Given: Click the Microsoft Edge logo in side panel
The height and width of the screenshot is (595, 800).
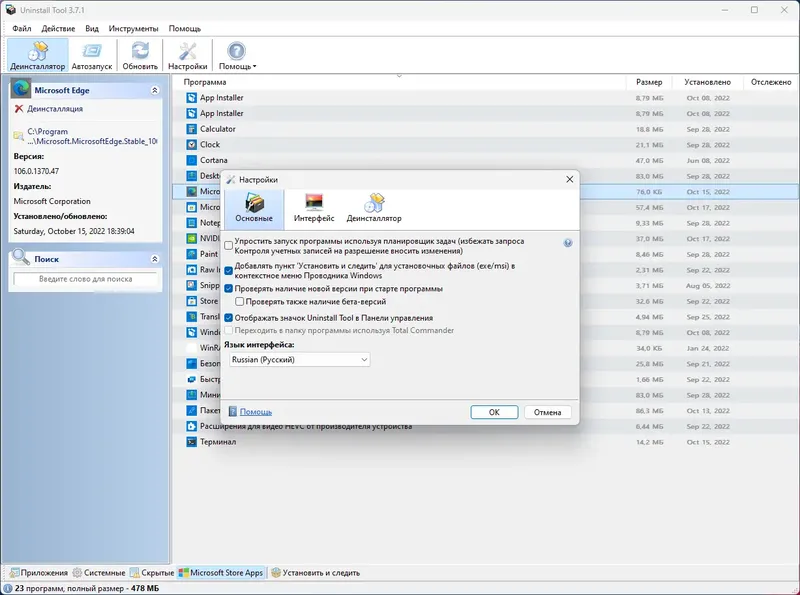Looking at the screenshot, I should point(21,89).
